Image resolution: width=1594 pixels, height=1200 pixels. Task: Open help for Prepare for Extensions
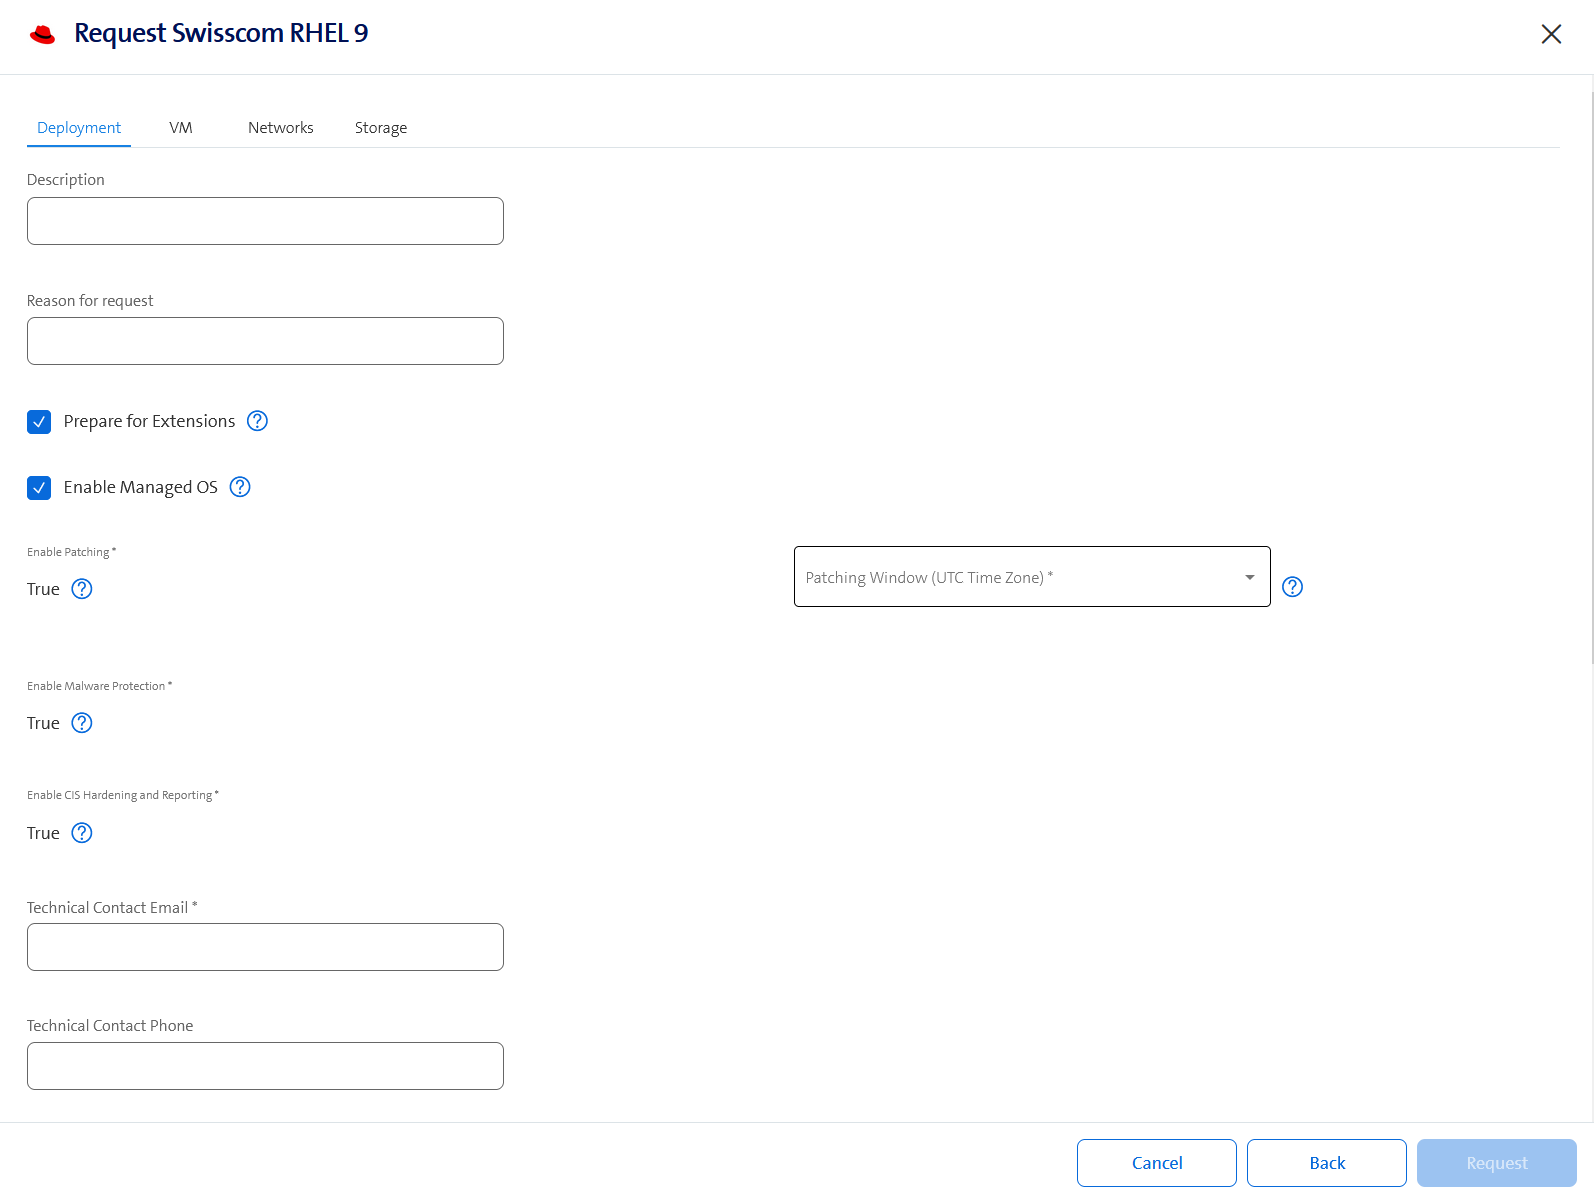pos(257,421)
